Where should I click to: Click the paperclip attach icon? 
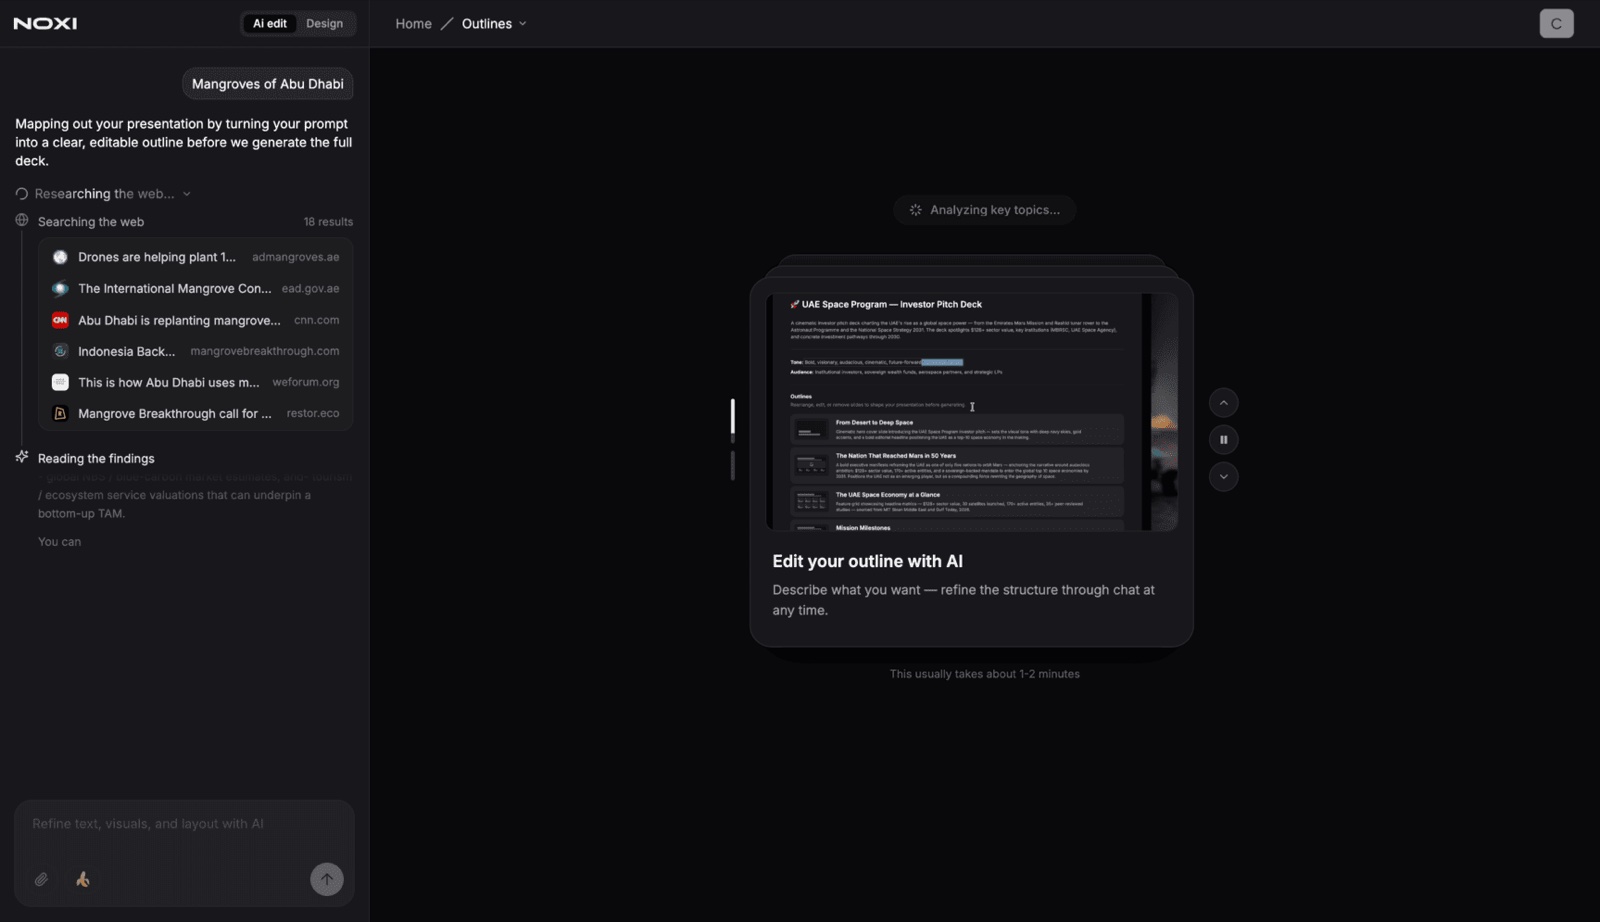[41, 879]
